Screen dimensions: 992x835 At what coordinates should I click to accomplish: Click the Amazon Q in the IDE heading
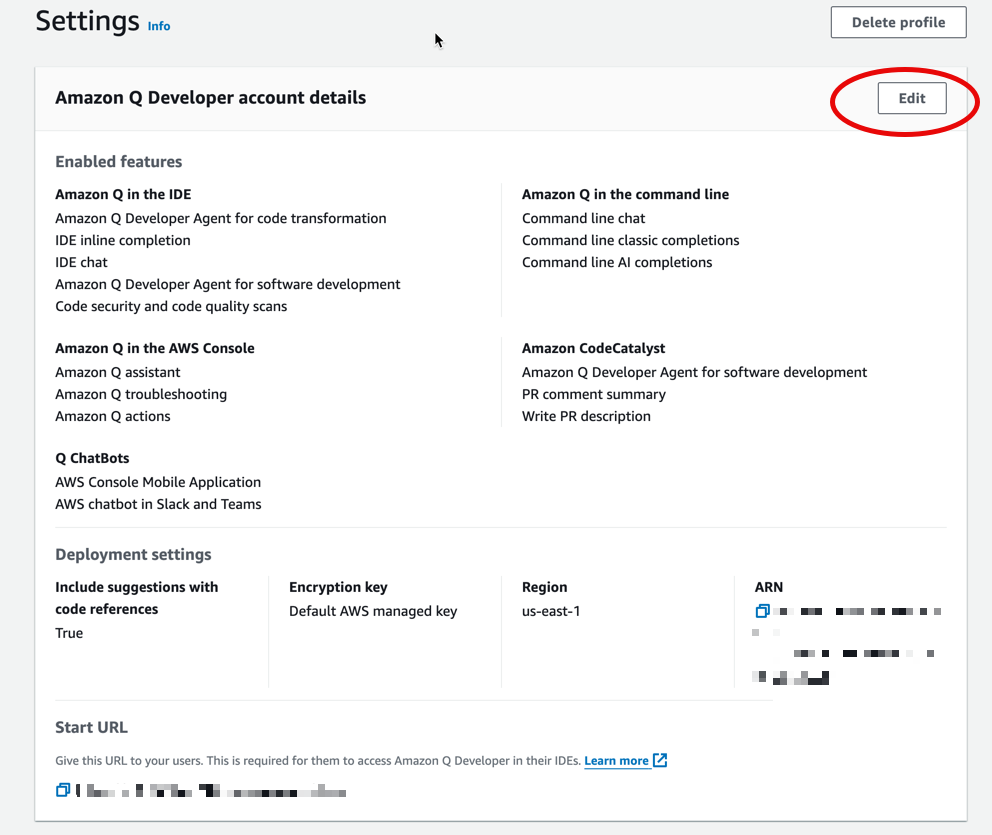click(122, 194)
